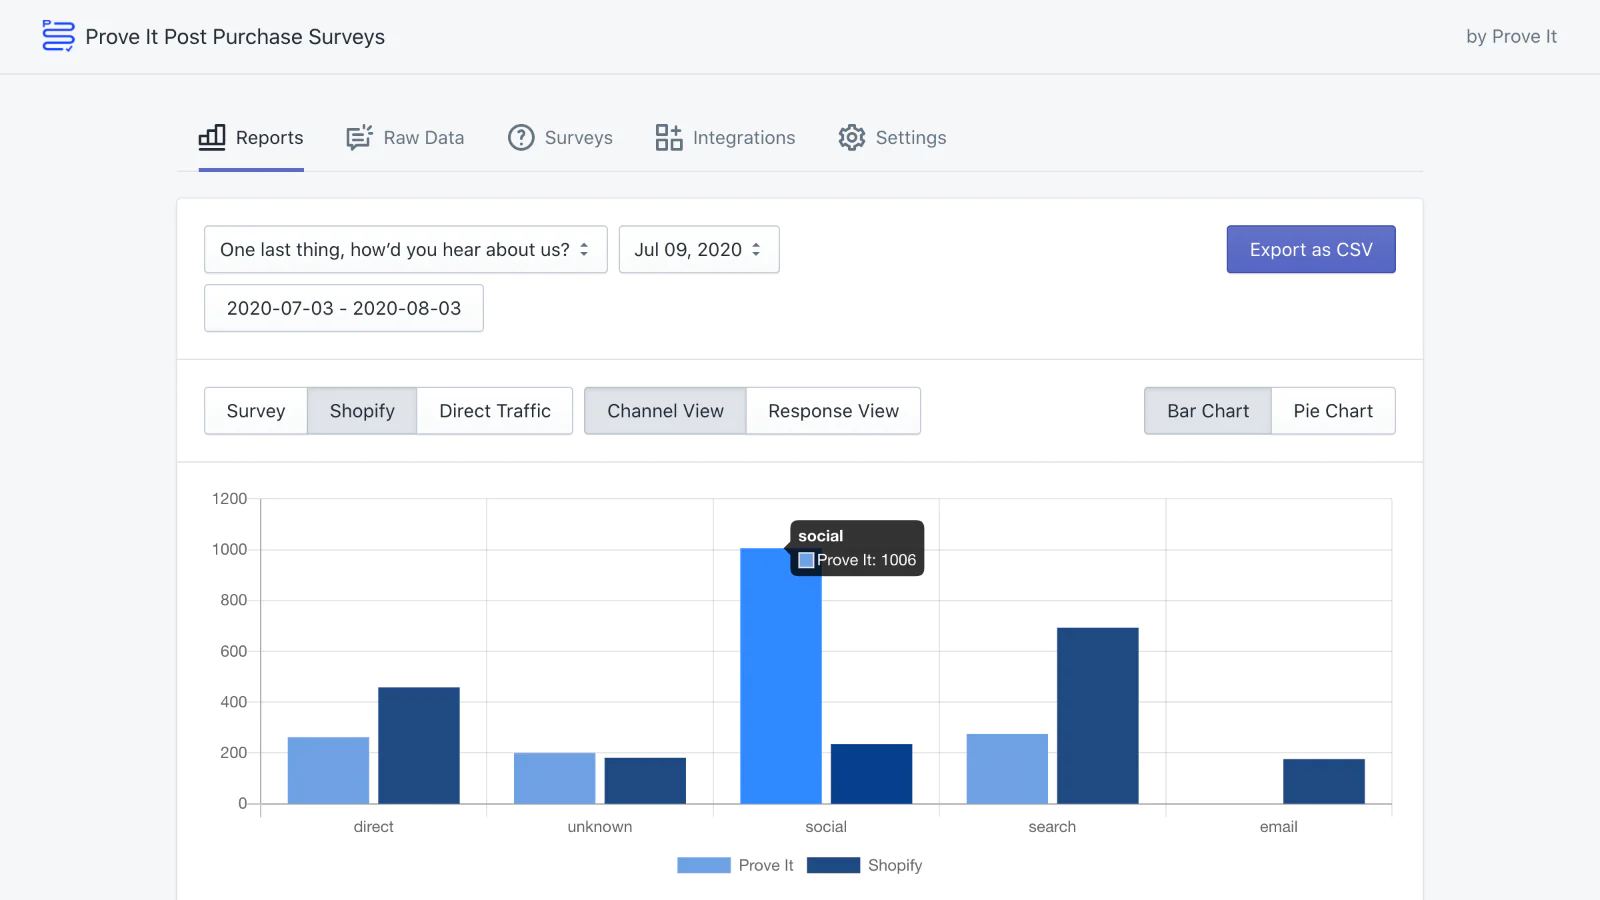
Task: Switch to Channel View
Action: click(x=665, y=411)
